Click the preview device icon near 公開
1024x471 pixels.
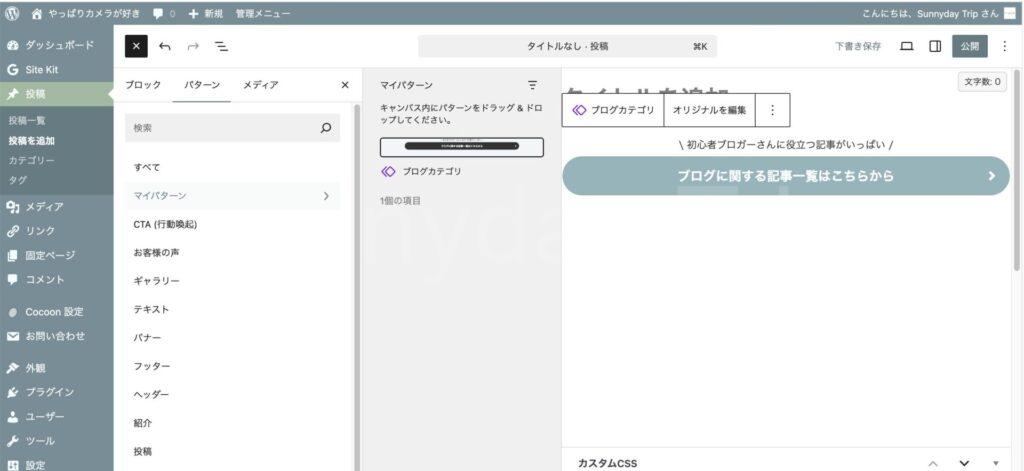[x=906, y=46]
